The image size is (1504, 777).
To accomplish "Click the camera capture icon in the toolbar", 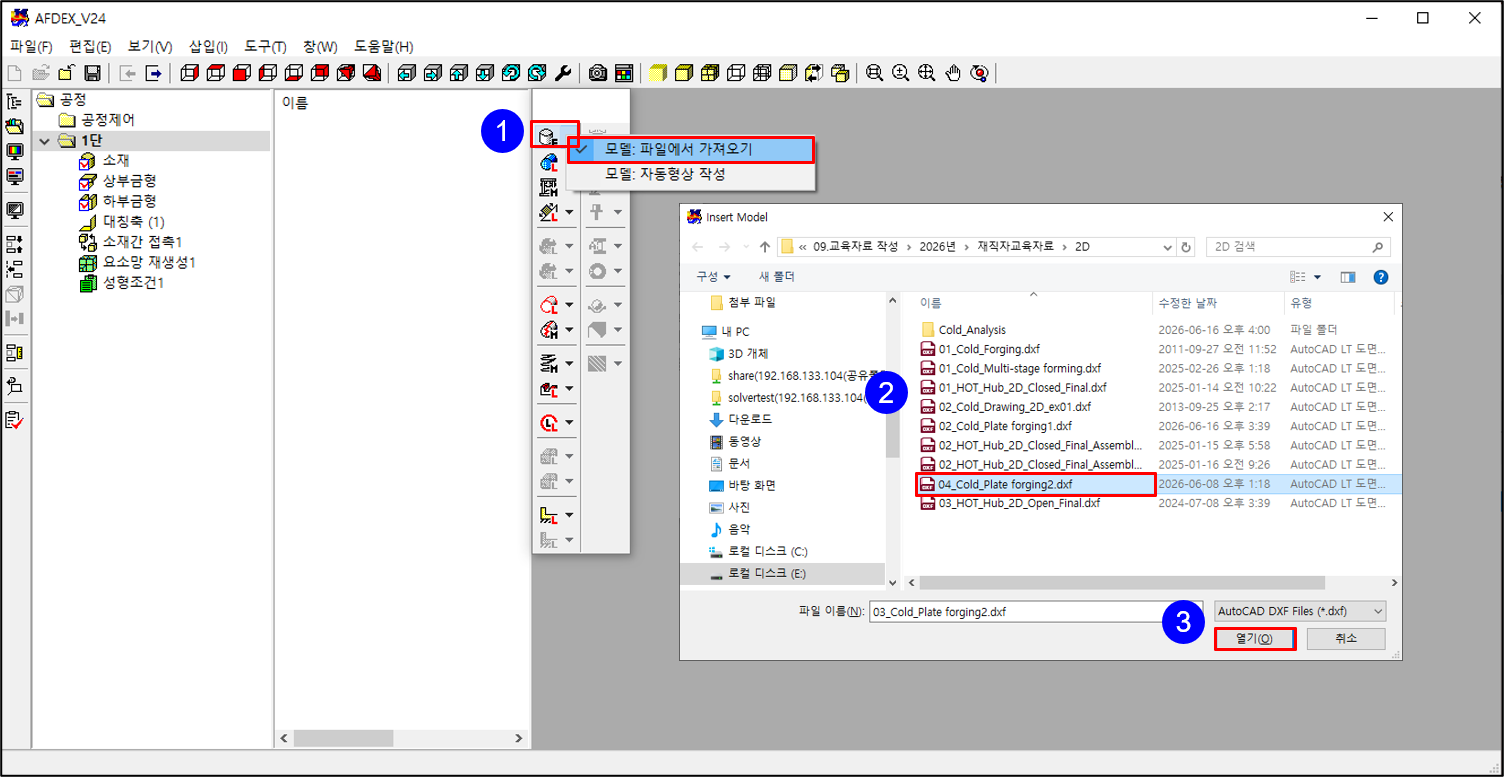I will tap(598, 73).
